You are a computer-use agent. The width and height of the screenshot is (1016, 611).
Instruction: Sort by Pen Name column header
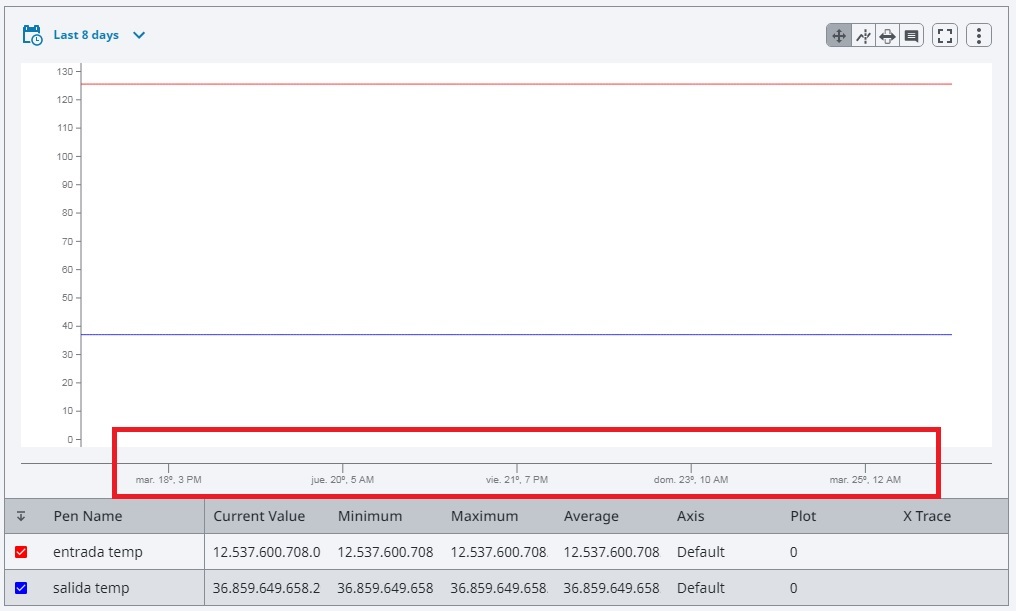point(87,516)
